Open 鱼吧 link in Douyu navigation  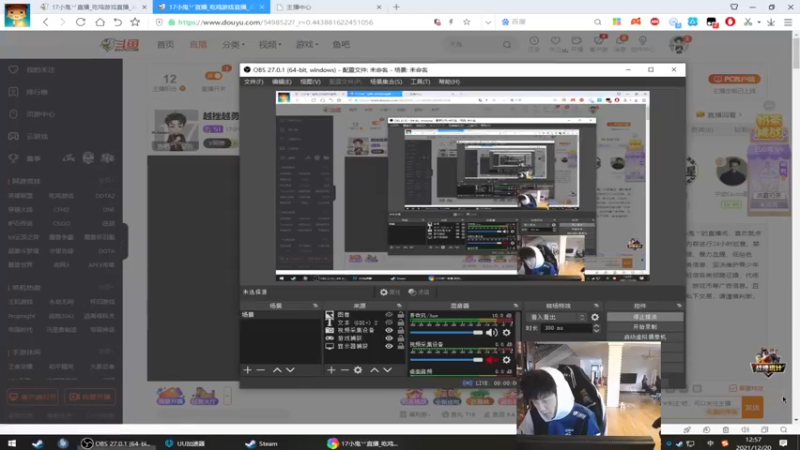[341, 44]
